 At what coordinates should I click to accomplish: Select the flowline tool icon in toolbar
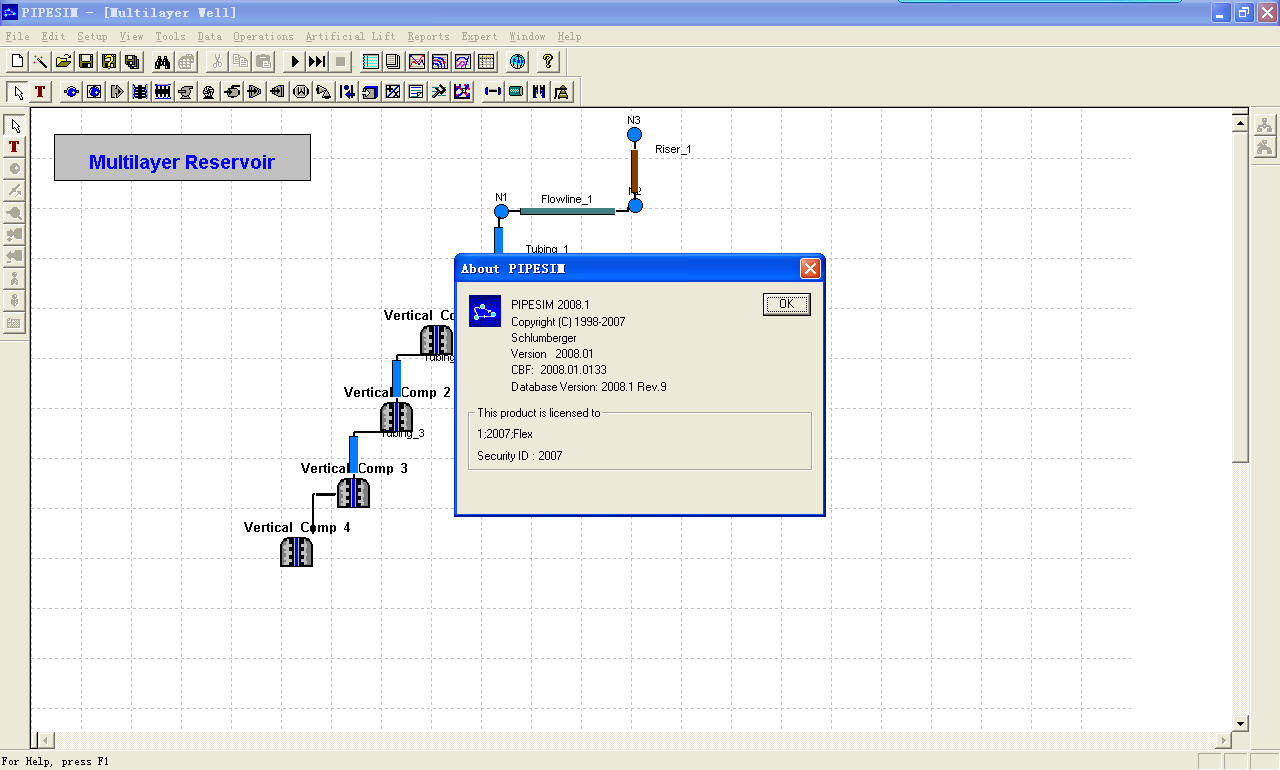[516, 92]
